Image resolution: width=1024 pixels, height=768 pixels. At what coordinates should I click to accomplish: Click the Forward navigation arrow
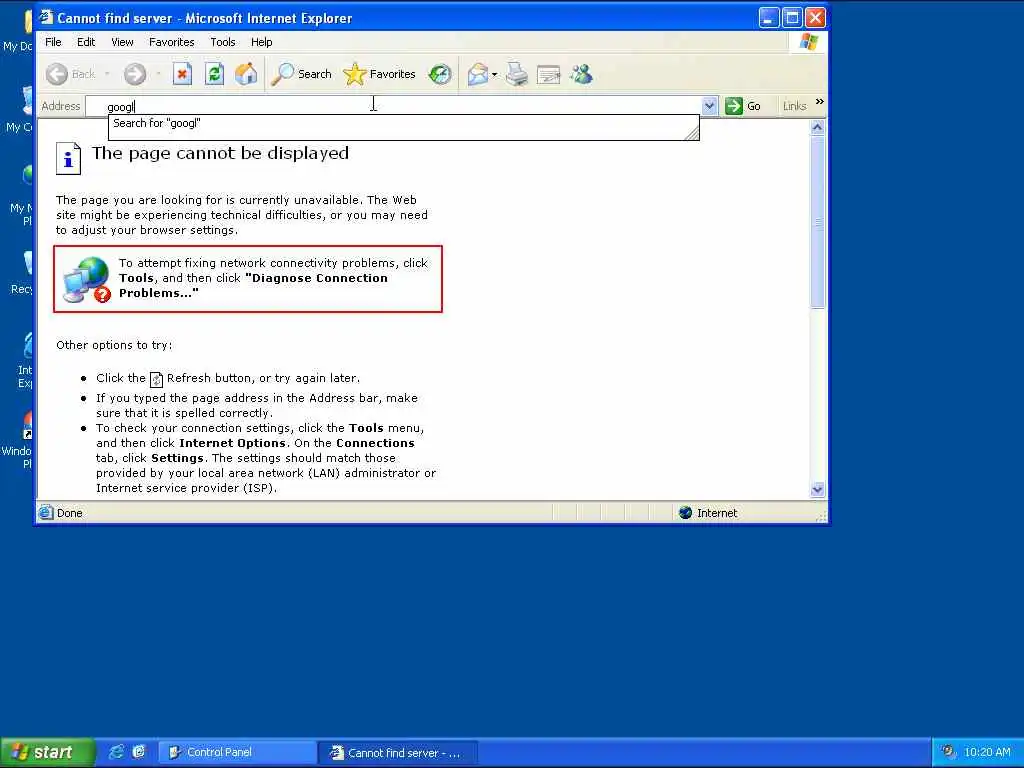135,74
